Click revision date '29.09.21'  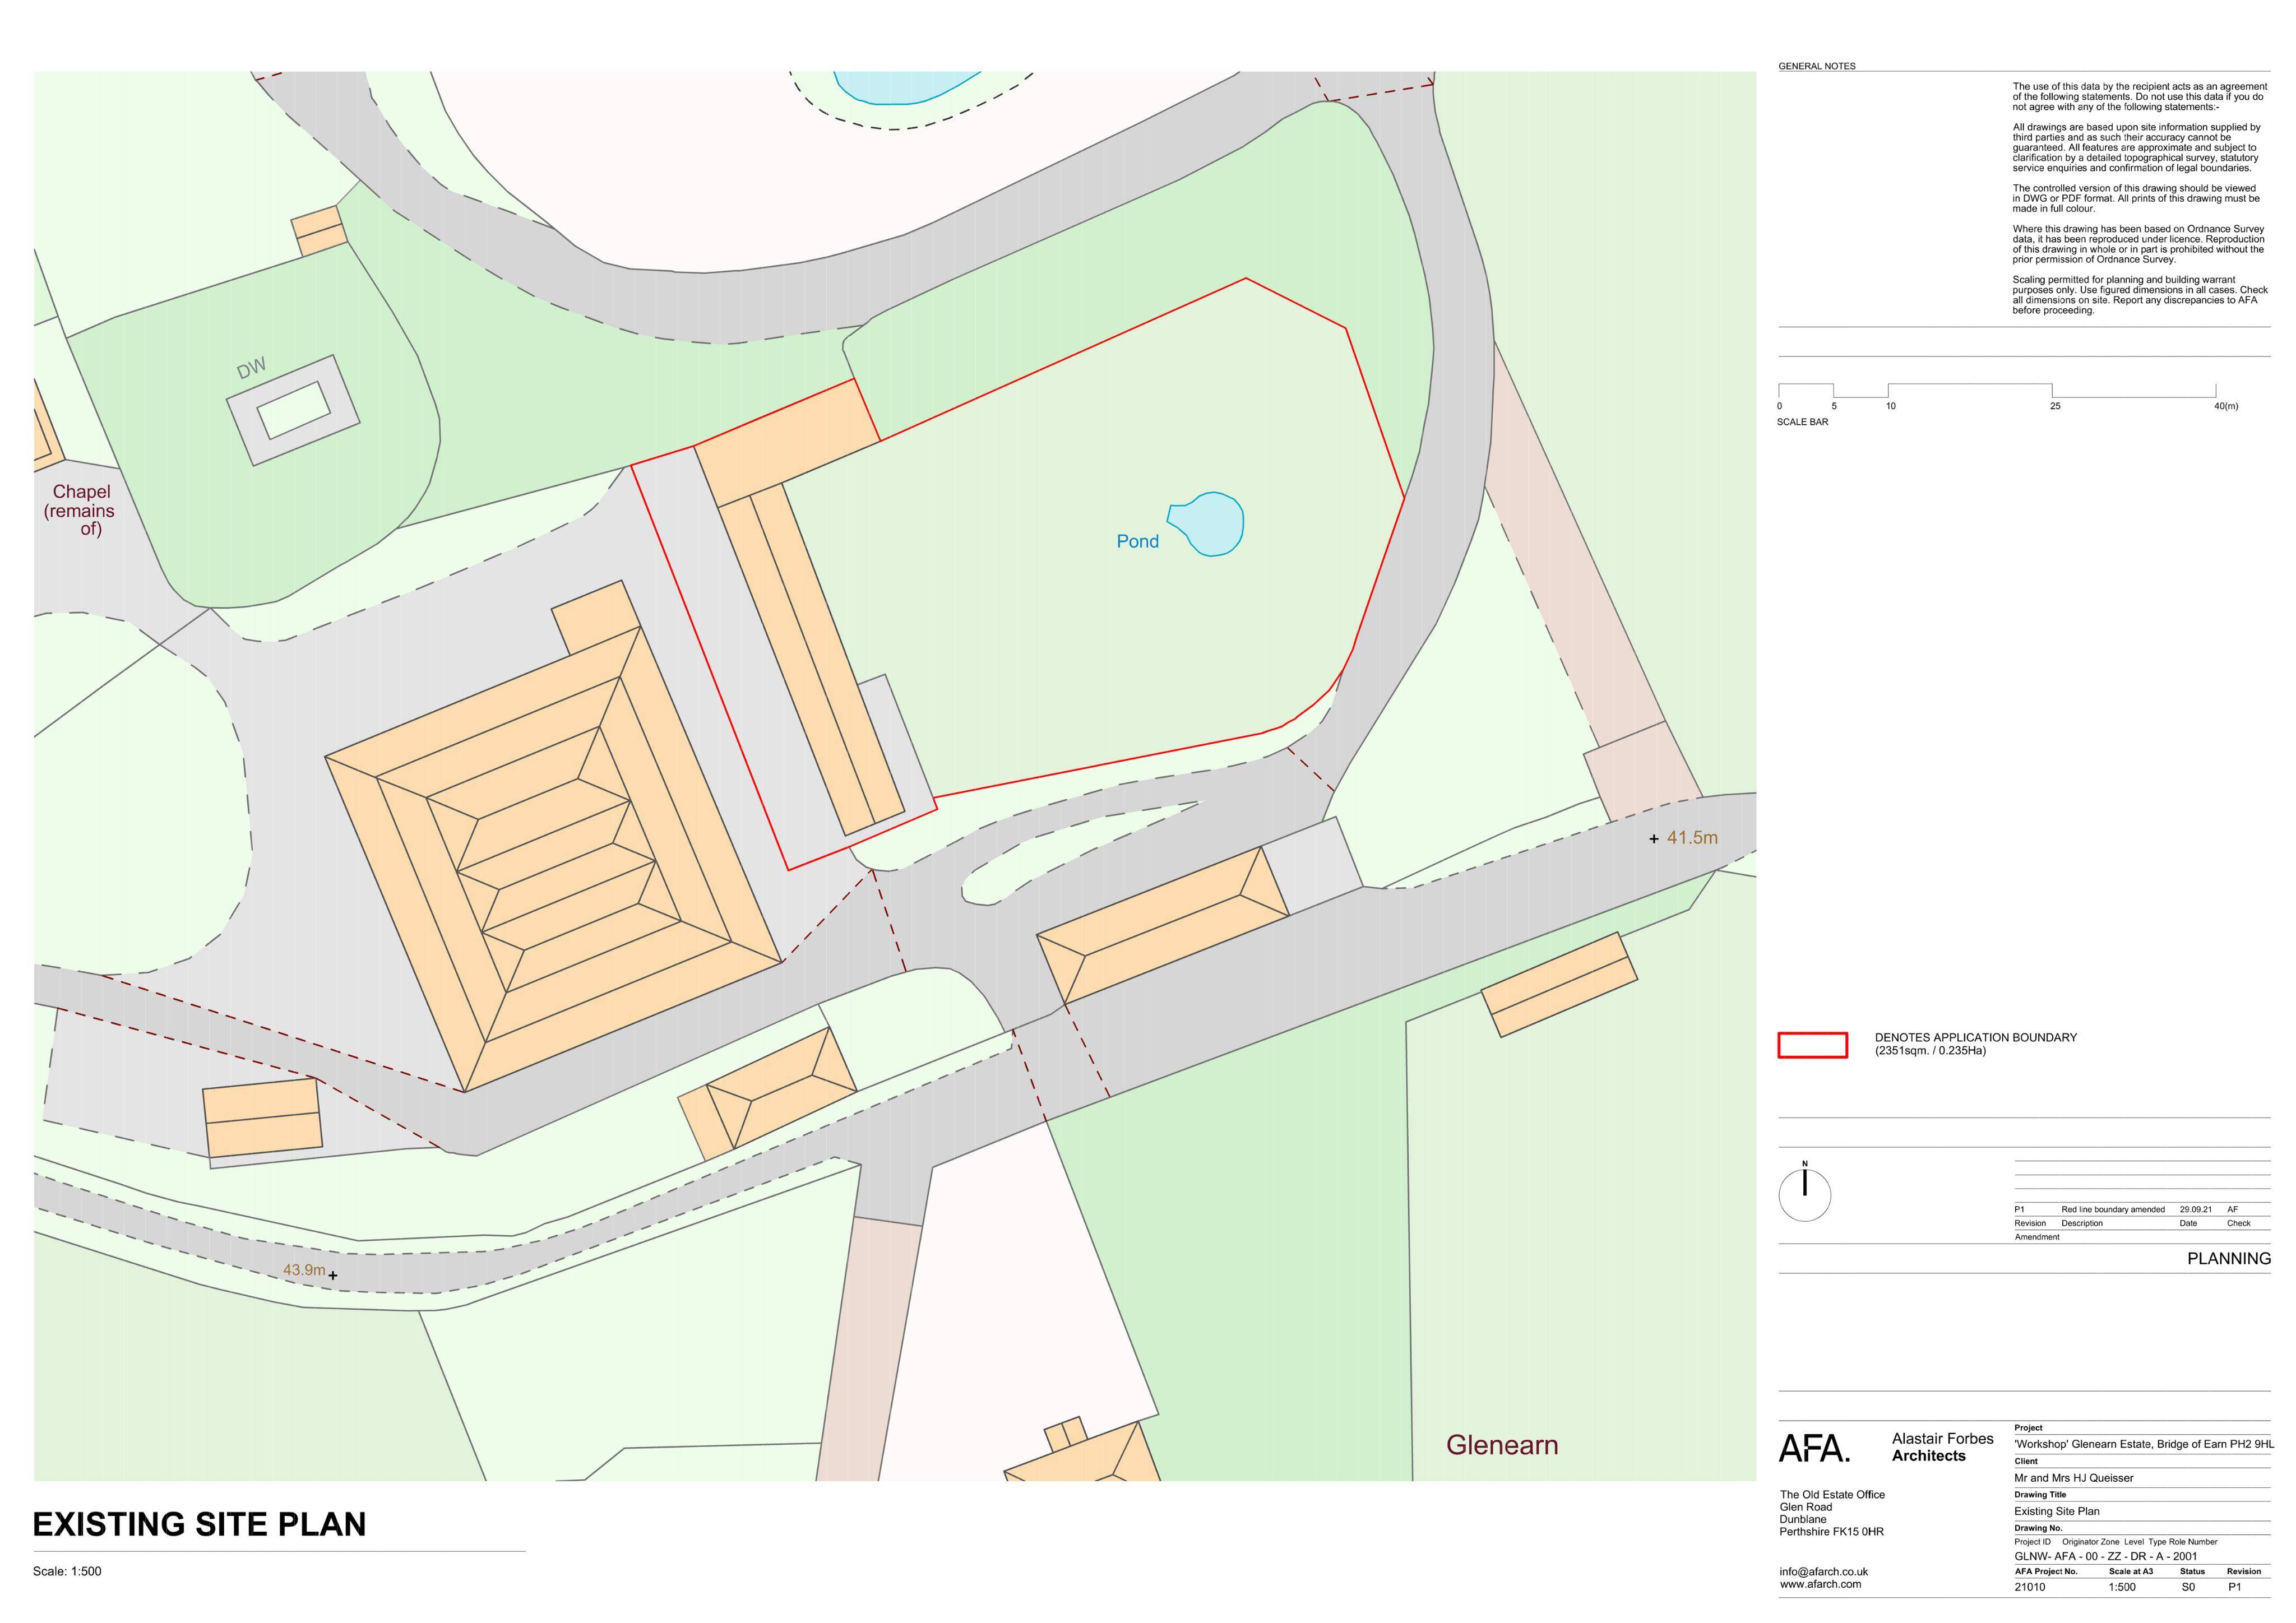click(x=2196, y=1209)
